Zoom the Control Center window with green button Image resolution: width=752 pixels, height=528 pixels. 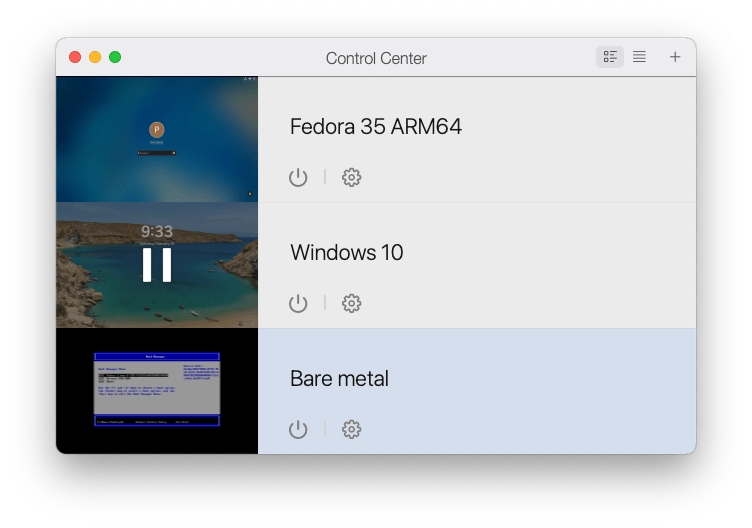coord(115,57)
